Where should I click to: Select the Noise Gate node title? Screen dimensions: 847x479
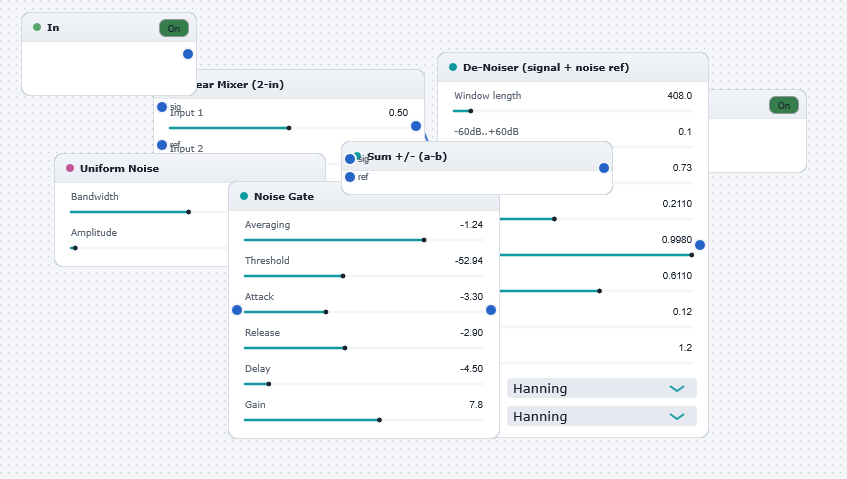click(x=284, y=197)
